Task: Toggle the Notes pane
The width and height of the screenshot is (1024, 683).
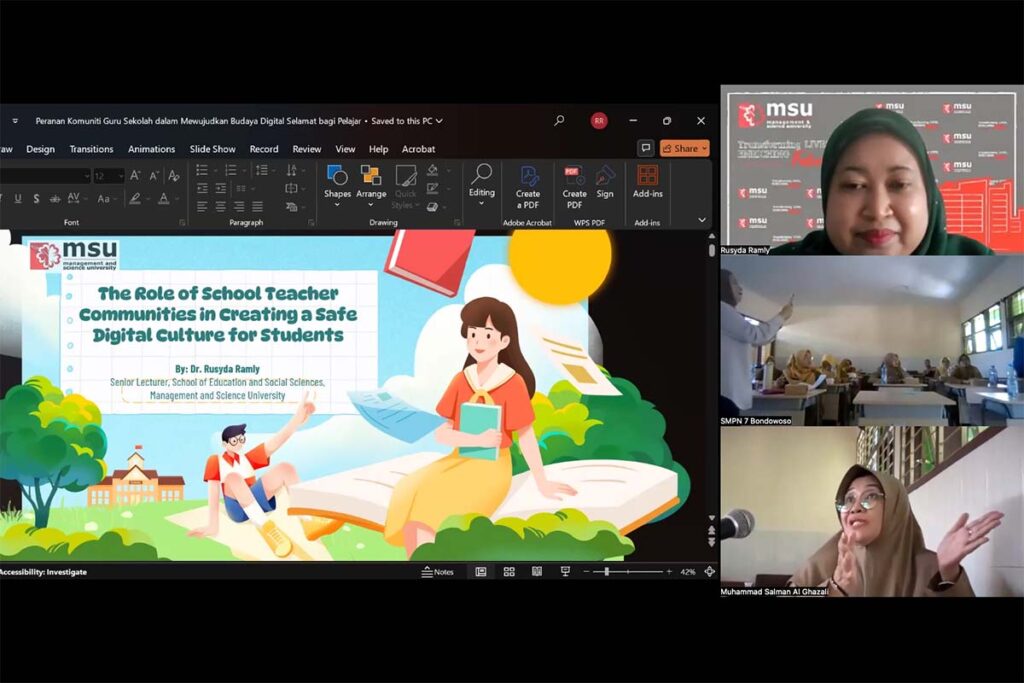Action: (438, 571)
